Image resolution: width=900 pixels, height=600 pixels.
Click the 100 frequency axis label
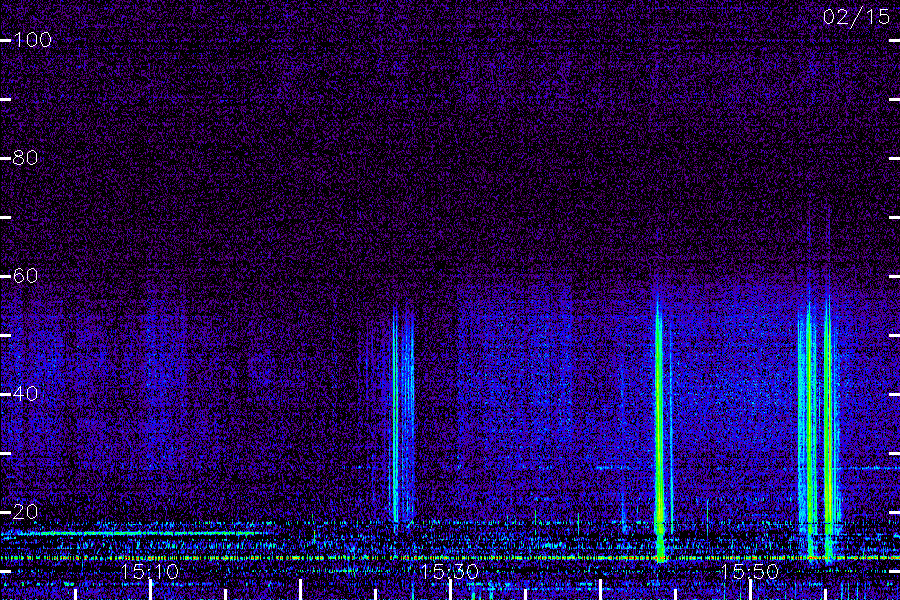click(x=33, y=40)
